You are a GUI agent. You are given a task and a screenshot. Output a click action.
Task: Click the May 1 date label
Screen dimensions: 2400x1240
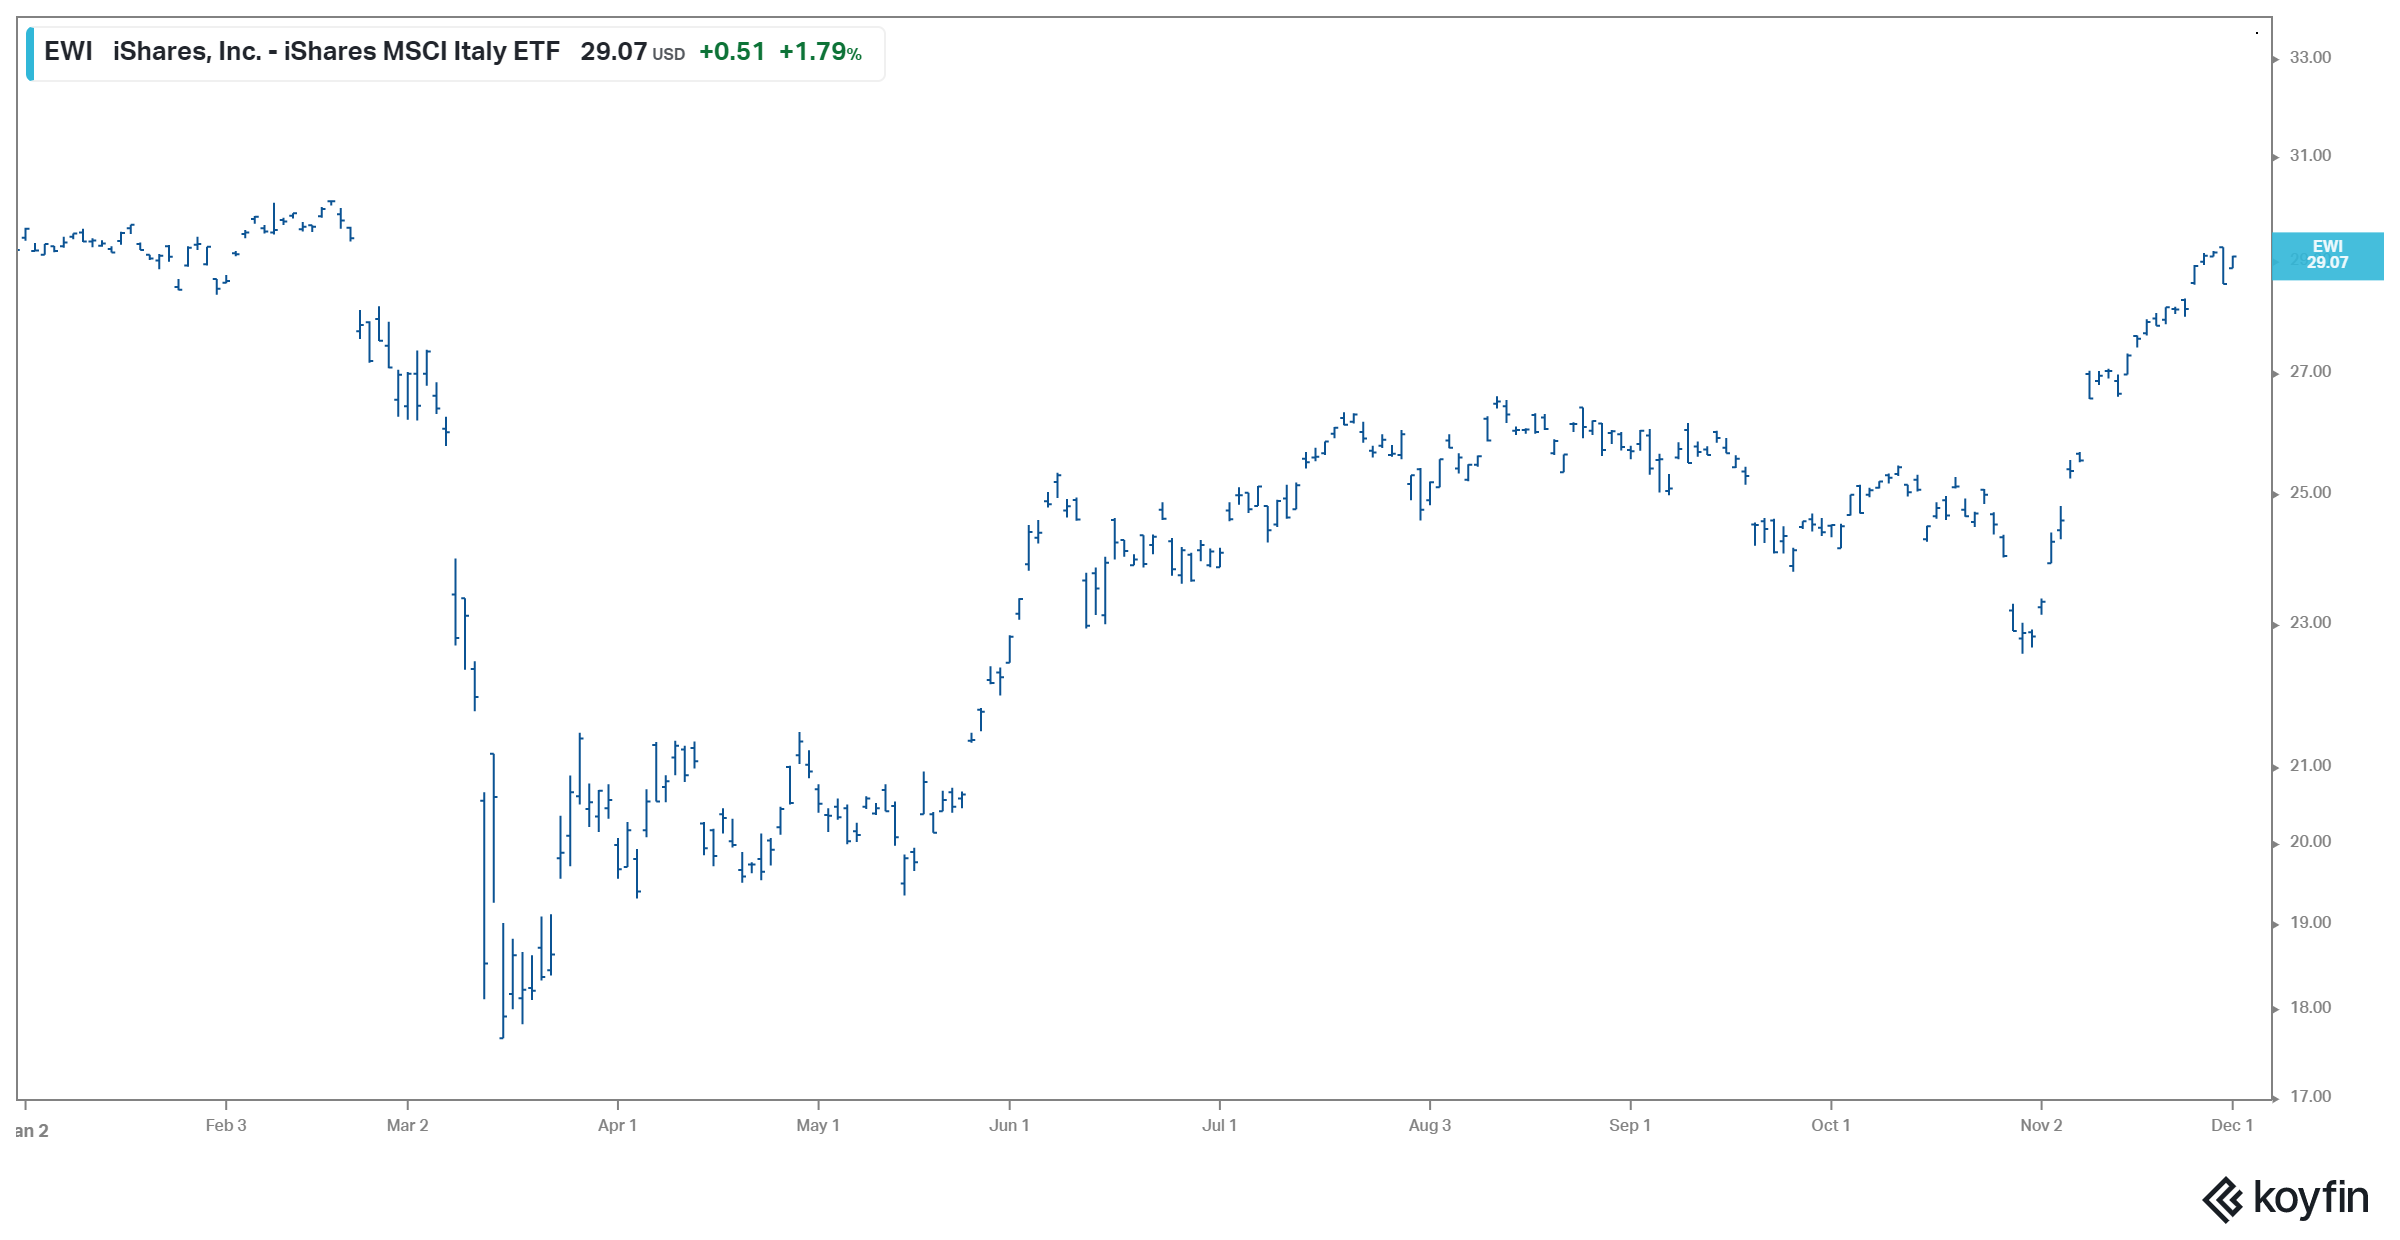[x=818, y=1126]
